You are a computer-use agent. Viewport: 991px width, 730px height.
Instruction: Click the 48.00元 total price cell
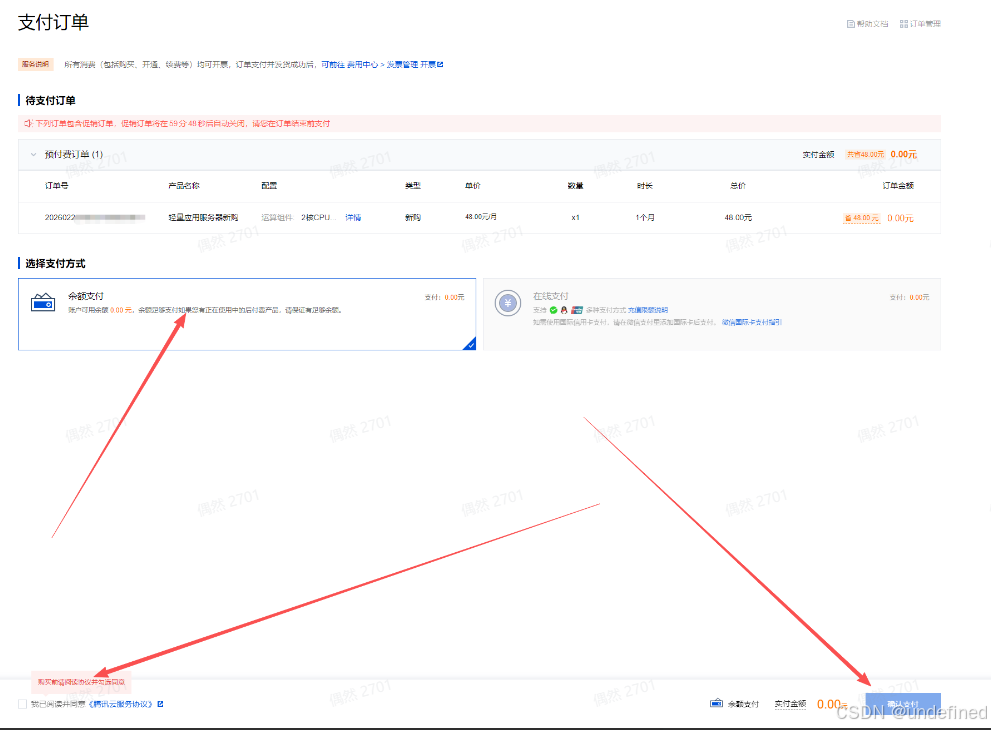[738, 217]
